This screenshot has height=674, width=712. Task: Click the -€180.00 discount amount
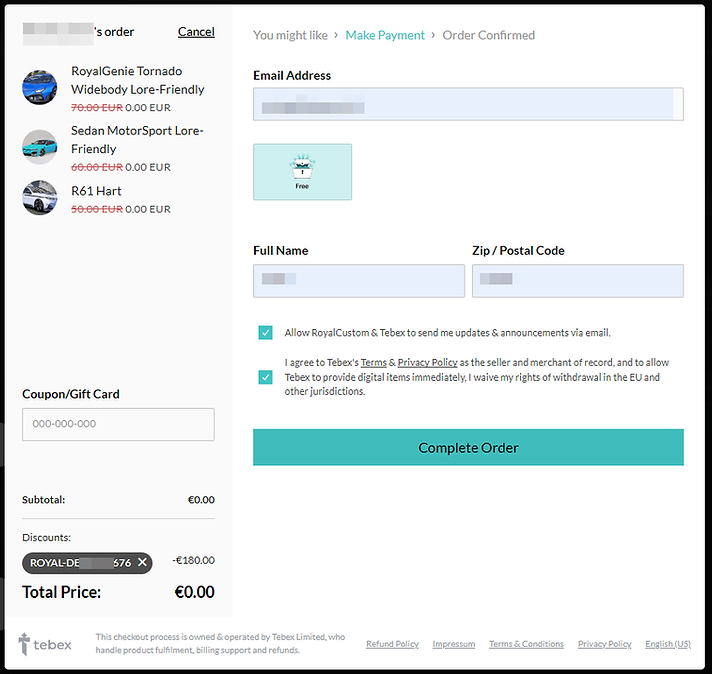click(193, 560)
